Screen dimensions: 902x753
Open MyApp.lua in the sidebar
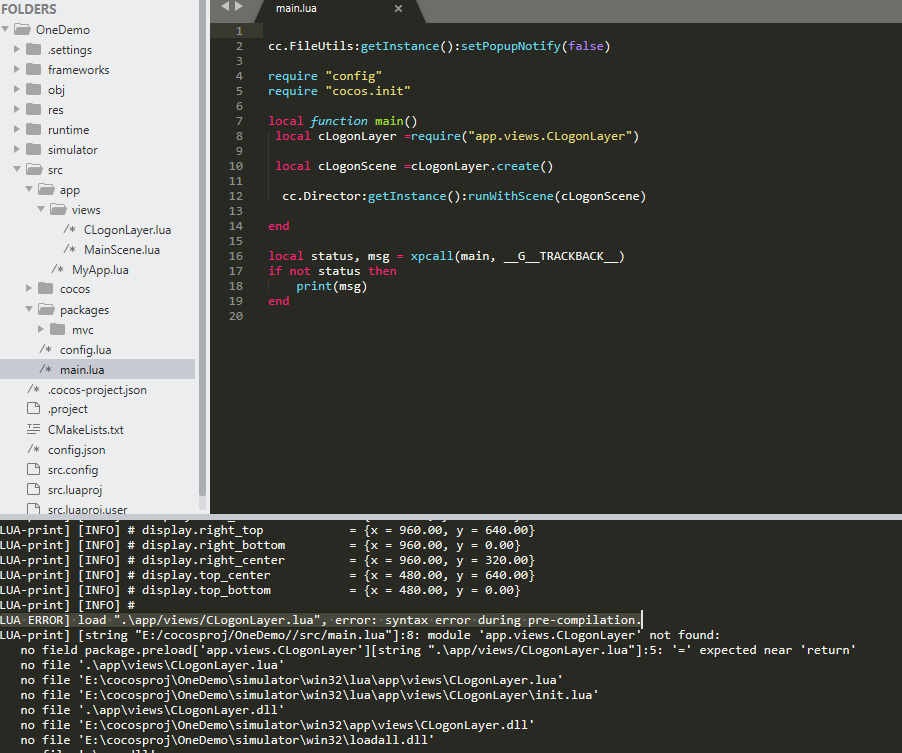(x=100, y=270)
